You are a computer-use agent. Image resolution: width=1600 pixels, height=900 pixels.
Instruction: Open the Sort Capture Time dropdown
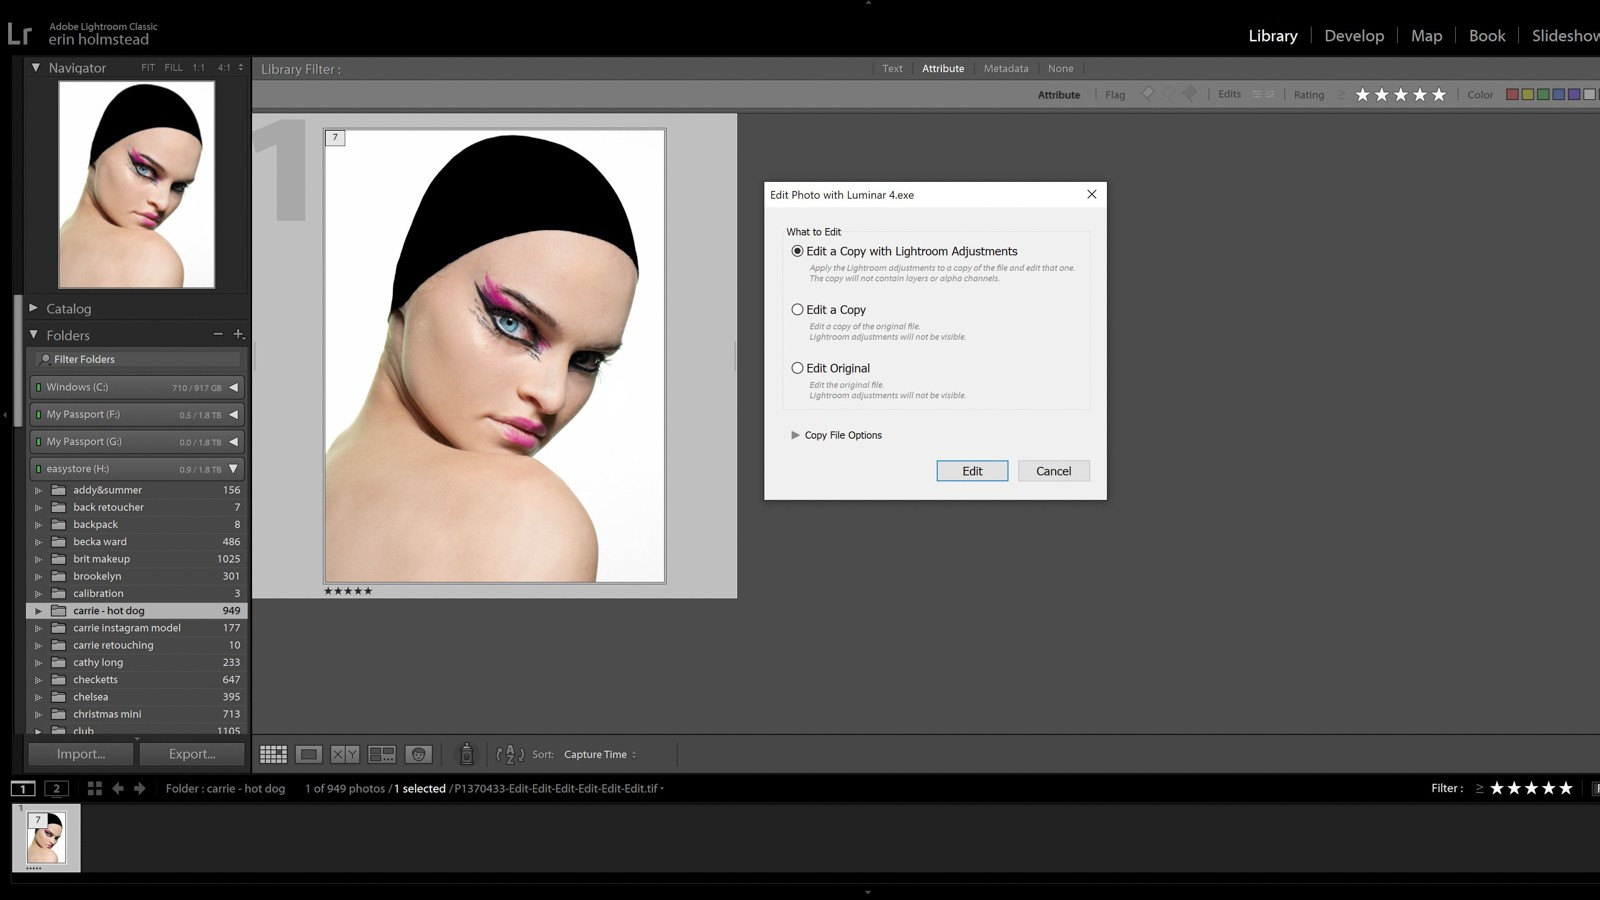click(x=600, y=755)
